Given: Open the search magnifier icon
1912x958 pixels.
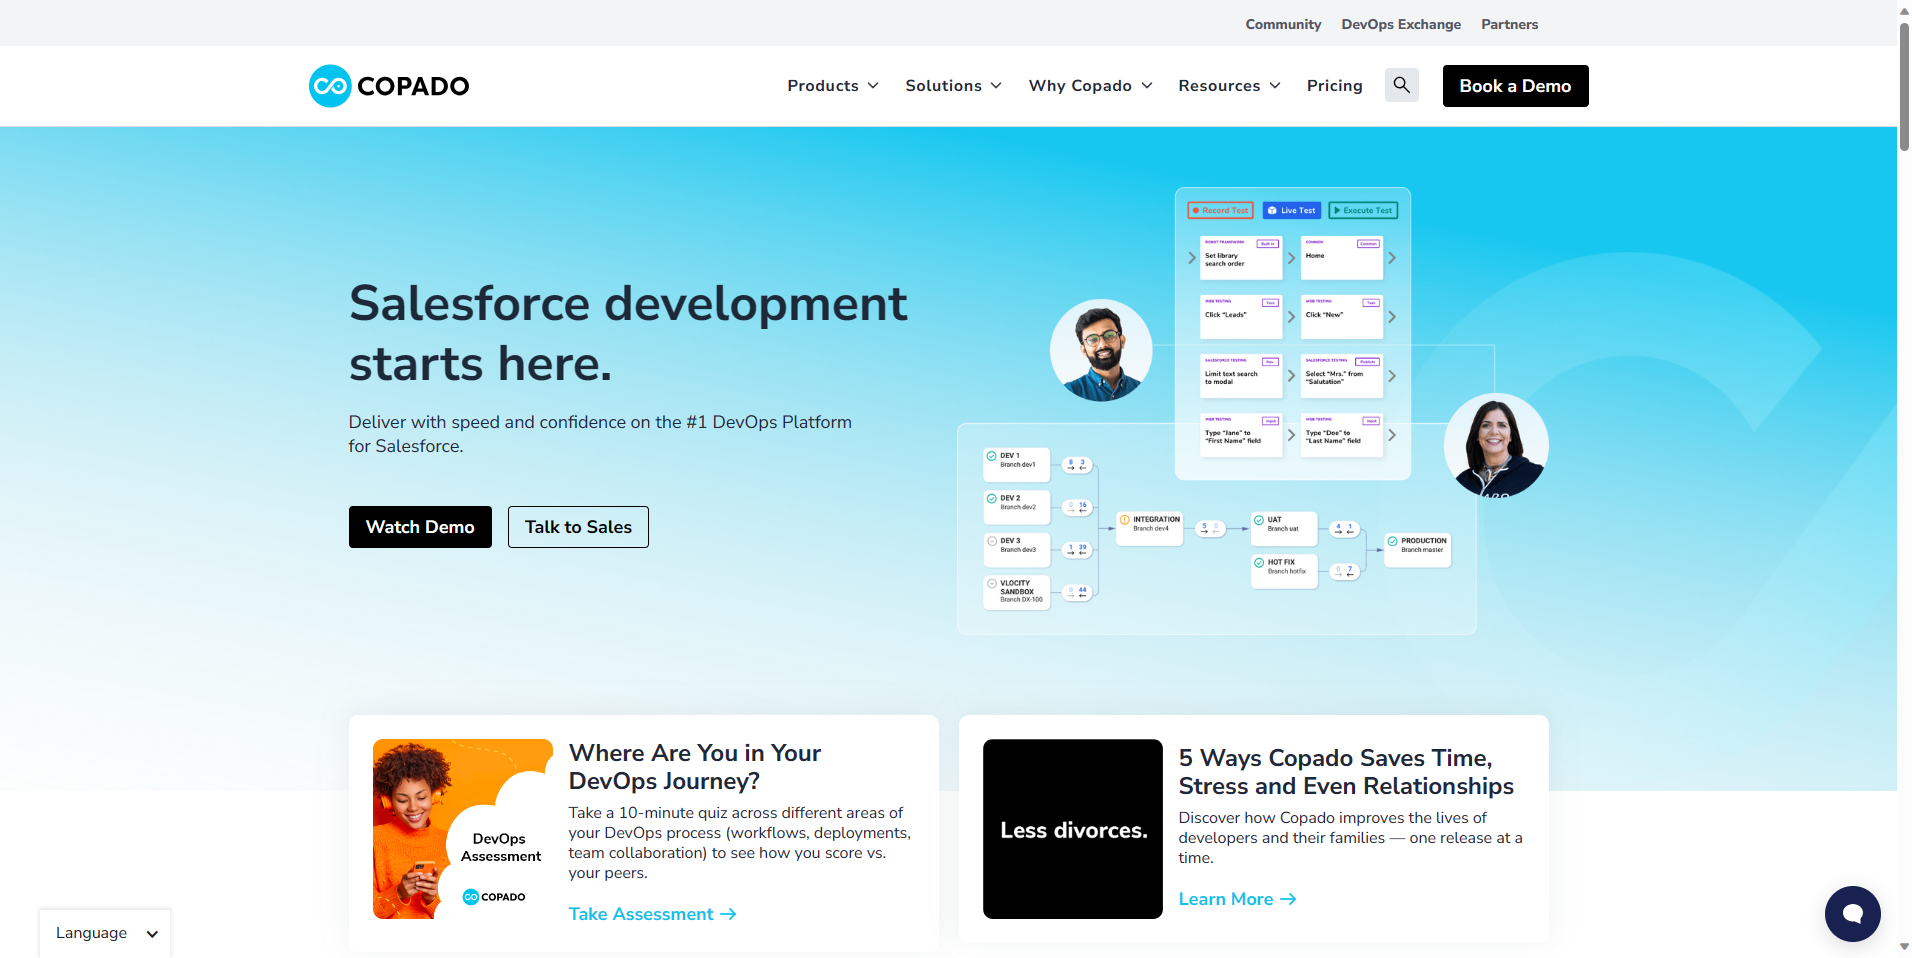Looking at the screenshot, I should click(x=1402, y=85).
